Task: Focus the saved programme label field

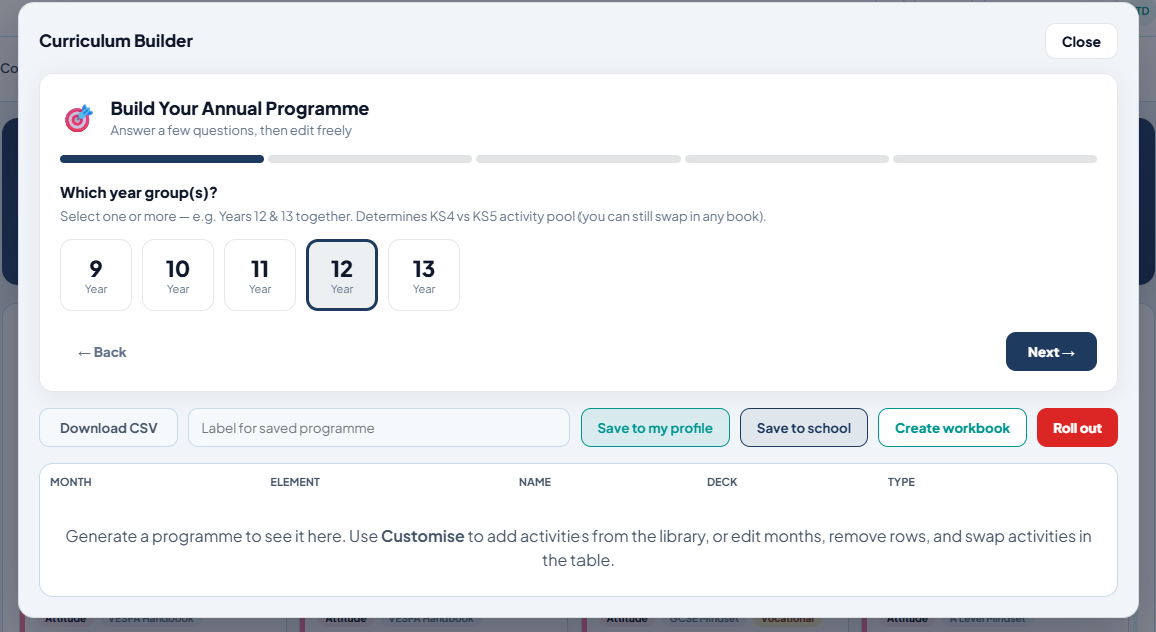Action: pos(379,428)
